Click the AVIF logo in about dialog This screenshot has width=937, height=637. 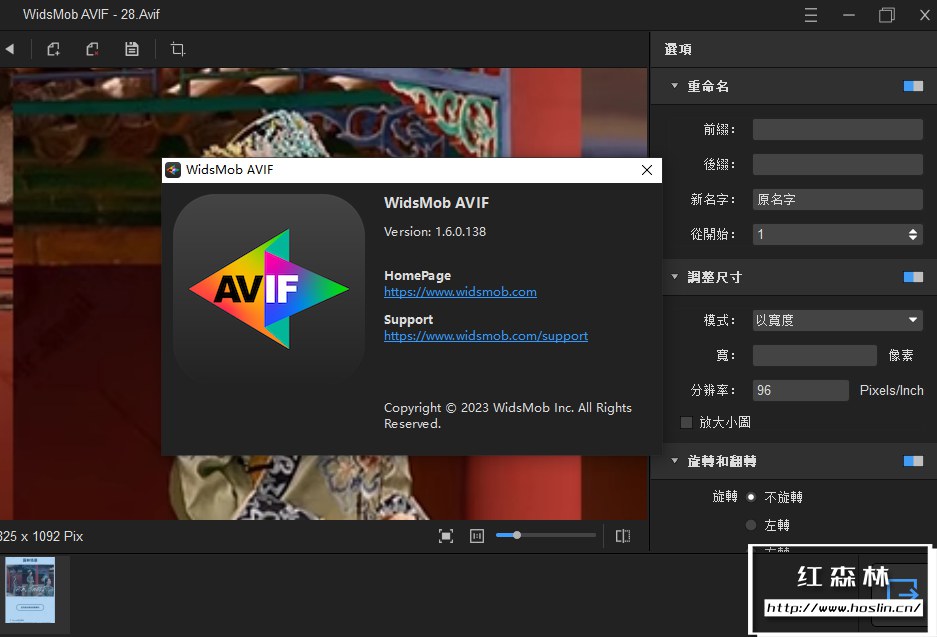269,289
